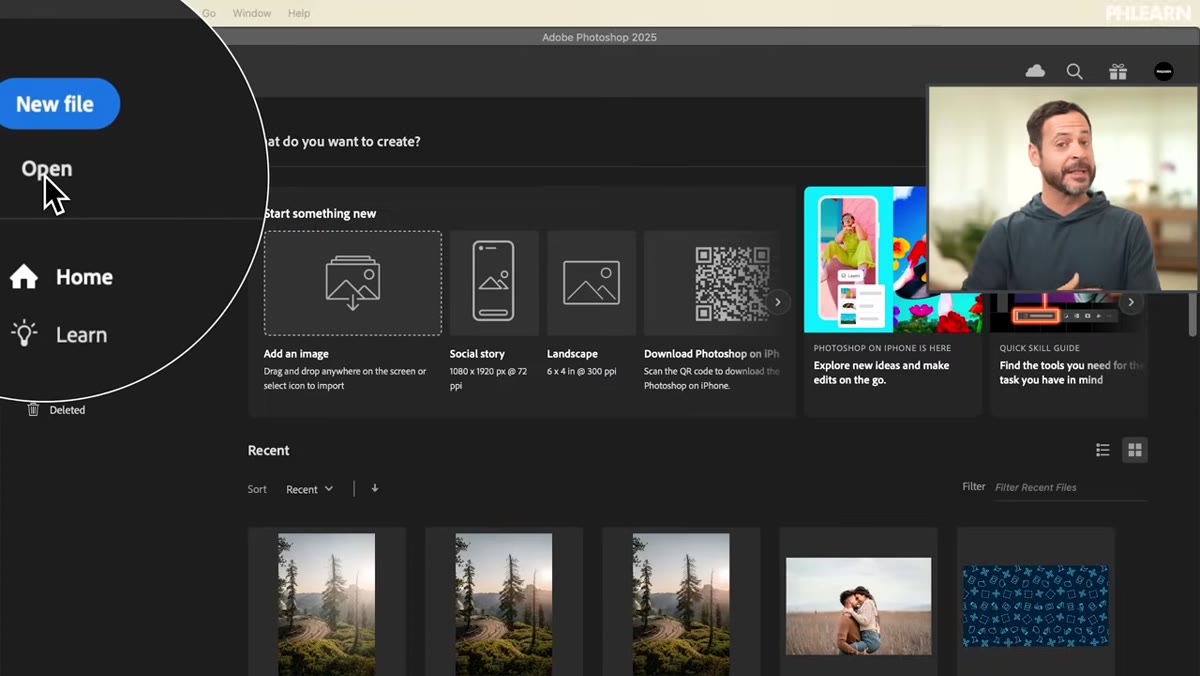This screenshot has width=1200, height=676.
Task: Choose the Social story phone preset icon
Action: (493, 280)
